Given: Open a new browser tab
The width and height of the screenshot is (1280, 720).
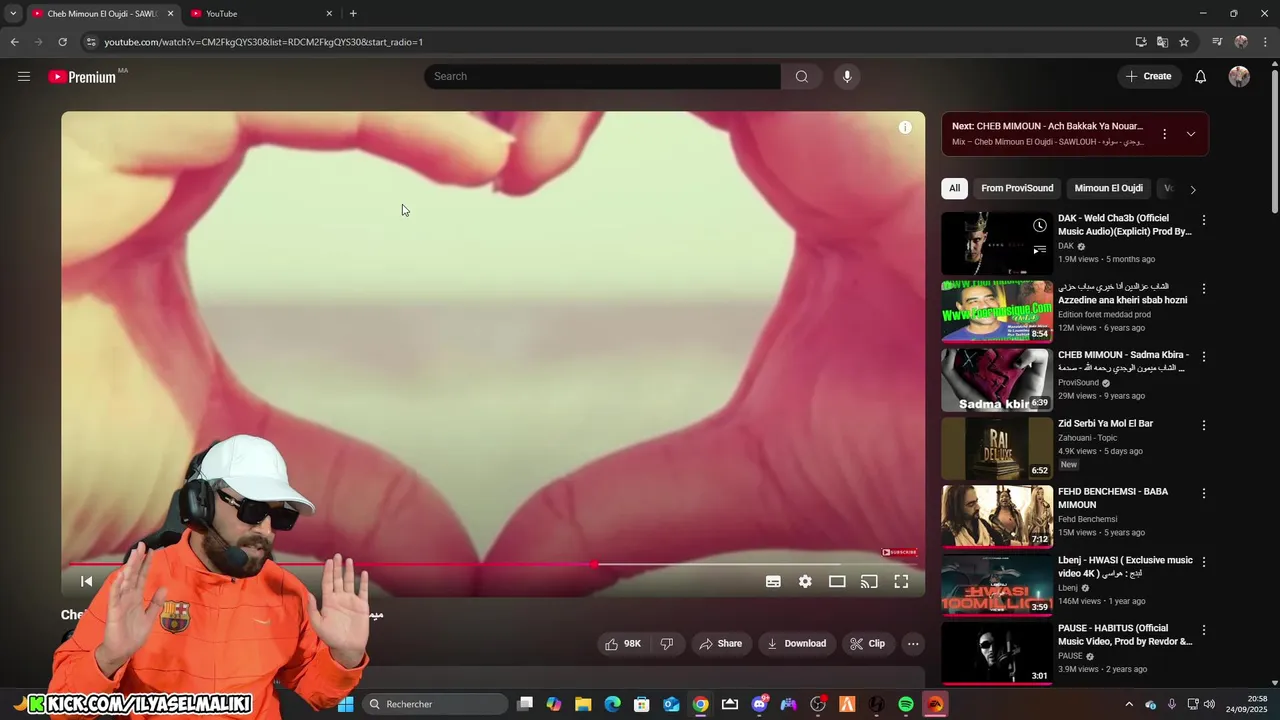Looking at the screenshot, I should [x=353, y=14].
